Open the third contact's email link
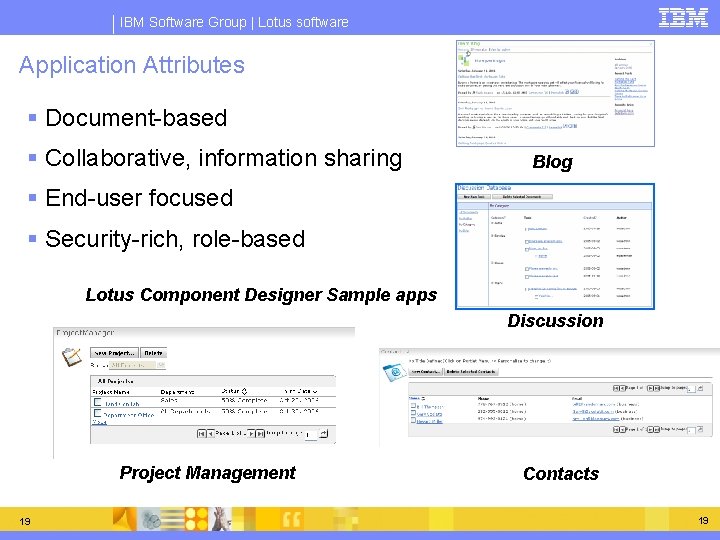The width and height of the screenshot is (720, 540). point(596,419)
